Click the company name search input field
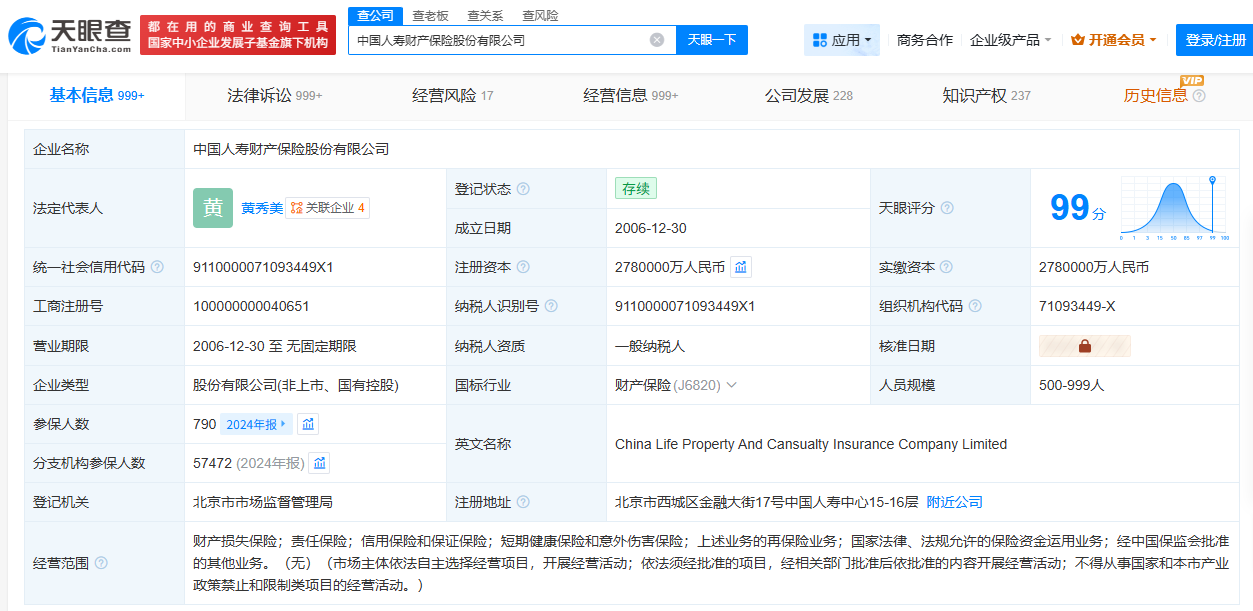Screen dimensions: 1253x611 500,40
